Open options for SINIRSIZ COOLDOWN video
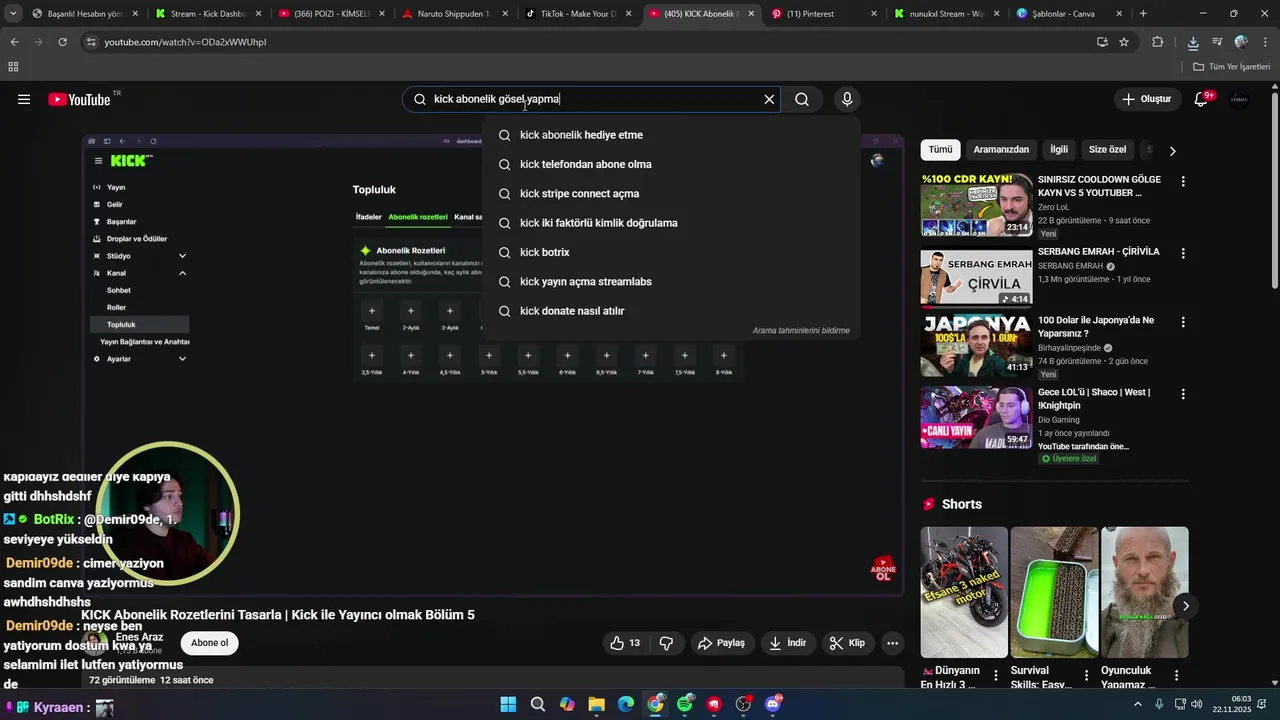This screenshot has width=1280, height=720. [1183, 182]
